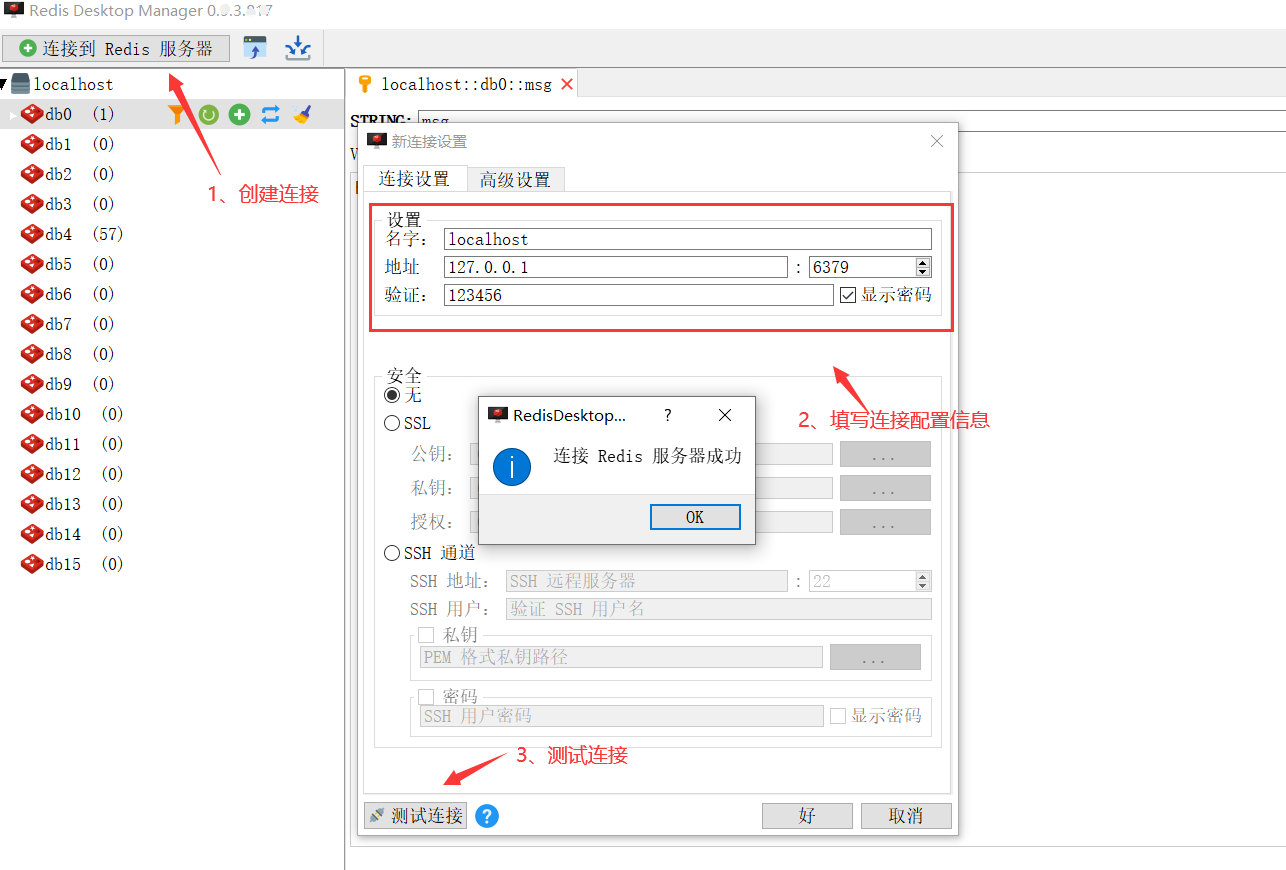The image size is (1286, 870).
Task: Enable the 密码 checkbox under SSH
Action: pos(426,696)
